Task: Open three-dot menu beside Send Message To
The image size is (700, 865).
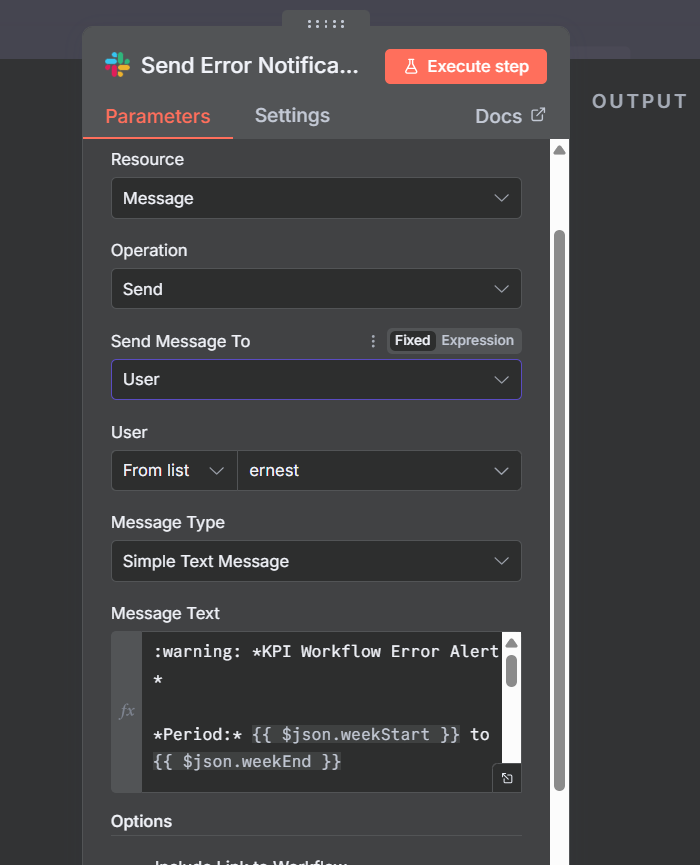Action: tap(373, 341)
